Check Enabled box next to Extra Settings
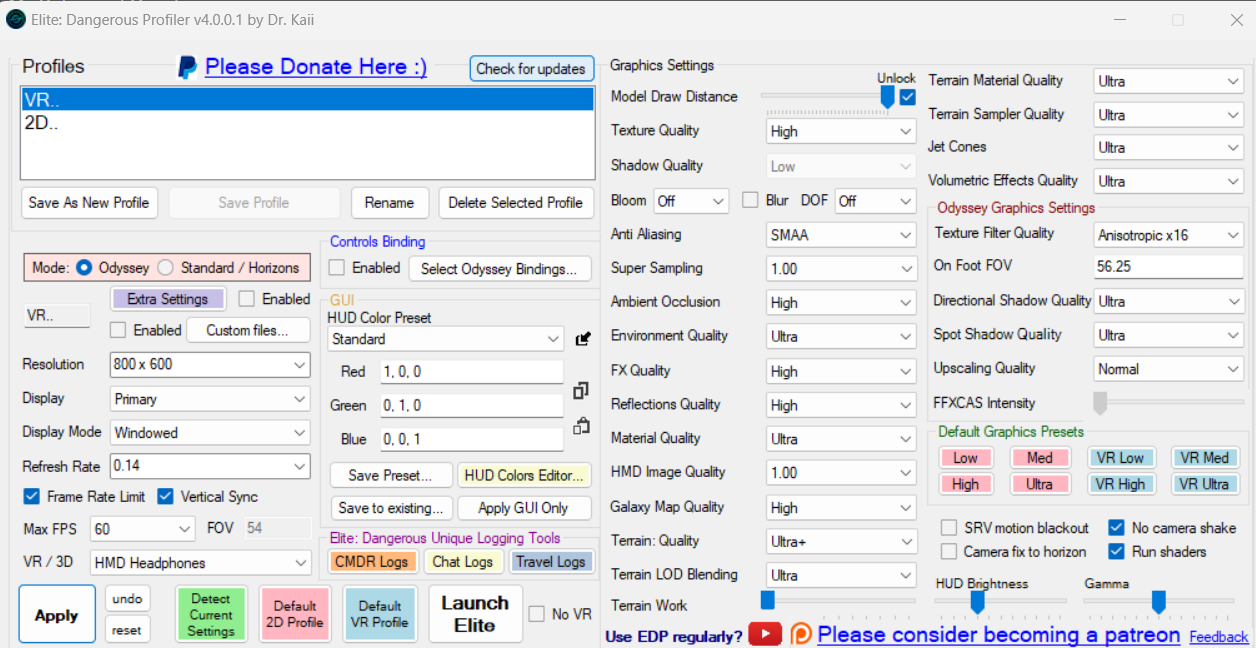The width and height of the screenshot is (1256, 648). click(247, 298)
